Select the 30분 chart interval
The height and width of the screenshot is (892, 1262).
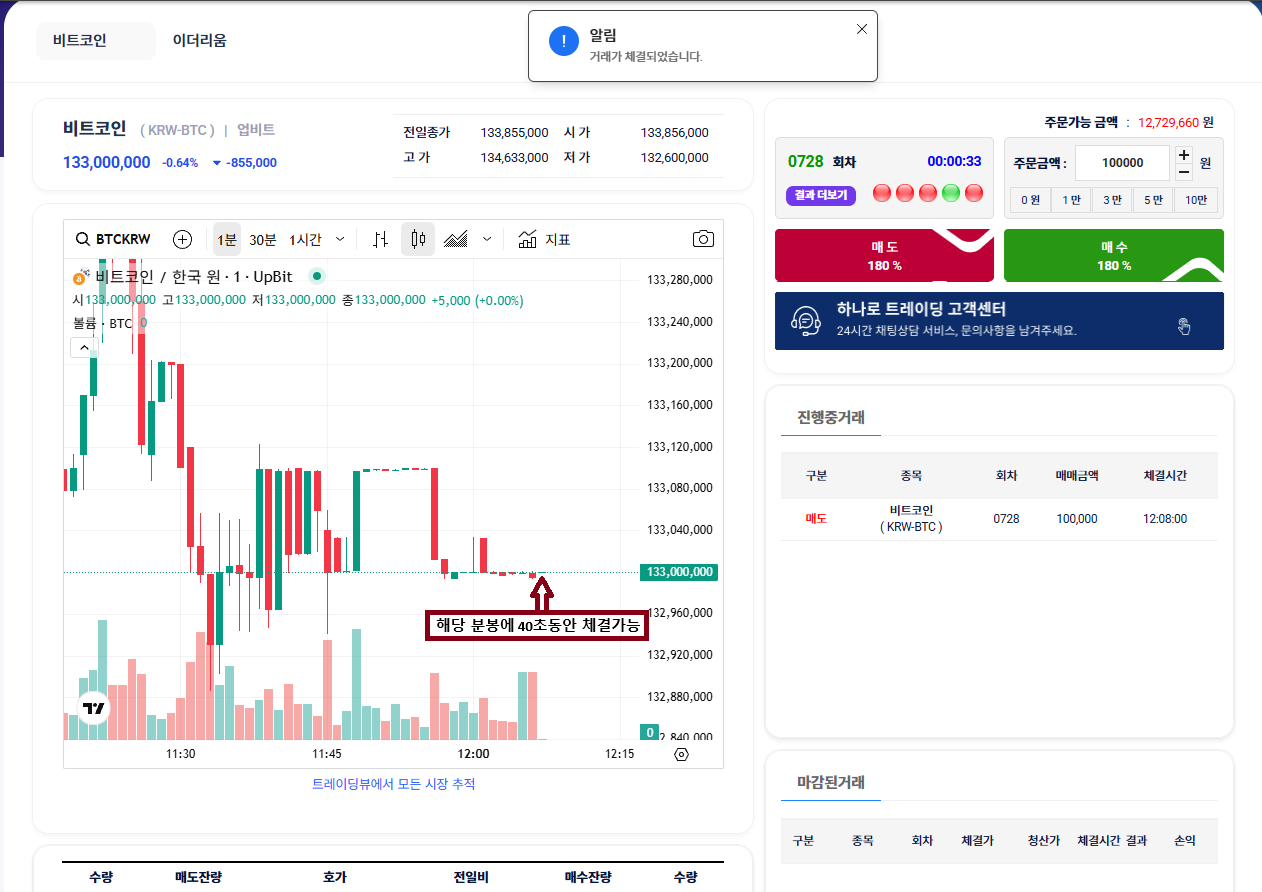tap(262, 239)
